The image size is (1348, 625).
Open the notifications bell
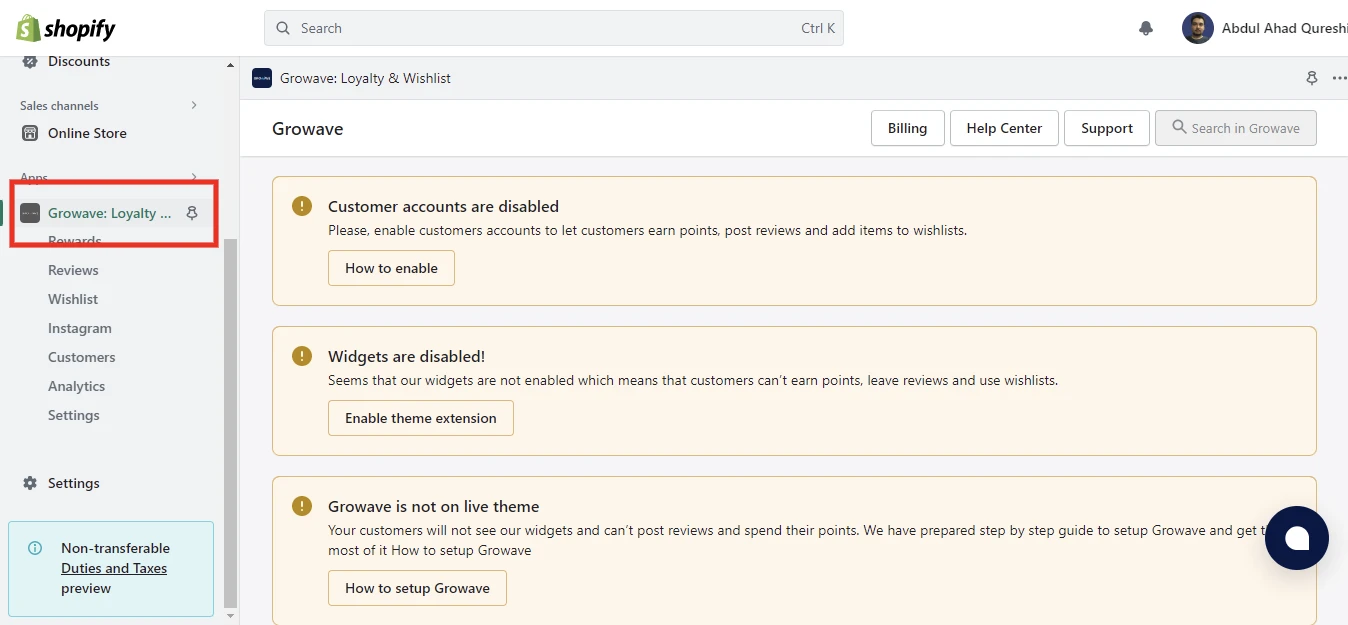(1146, 28)
